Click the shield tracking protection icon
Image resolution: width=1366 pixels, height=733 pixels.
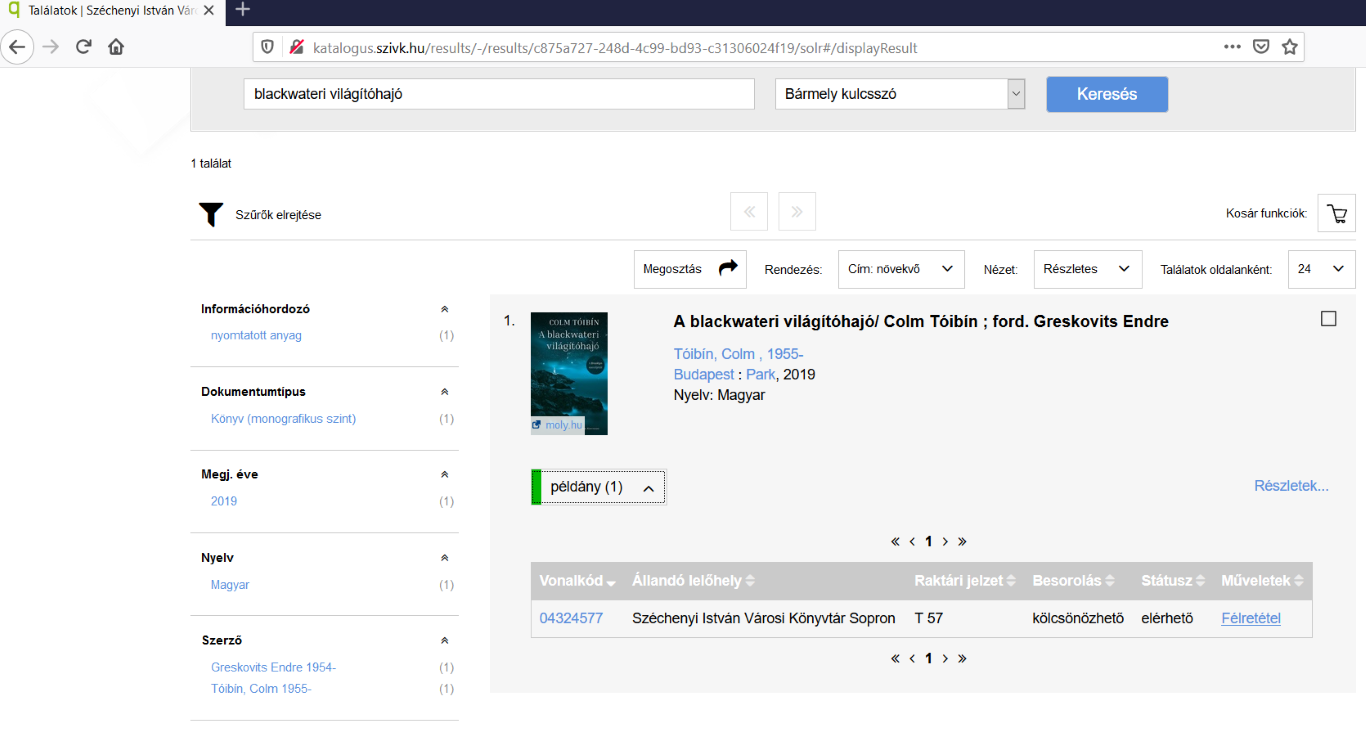coord(267,47)
